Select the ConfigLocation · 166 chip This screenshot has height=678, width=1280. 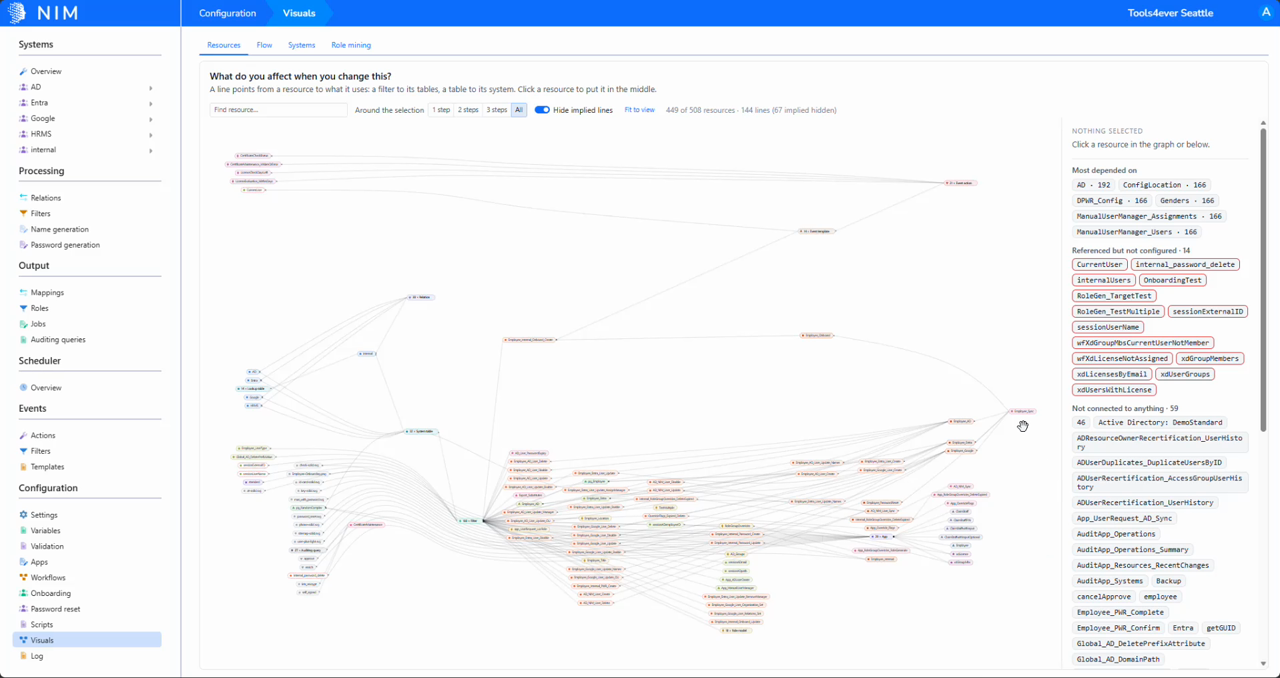coord(1165,185)
